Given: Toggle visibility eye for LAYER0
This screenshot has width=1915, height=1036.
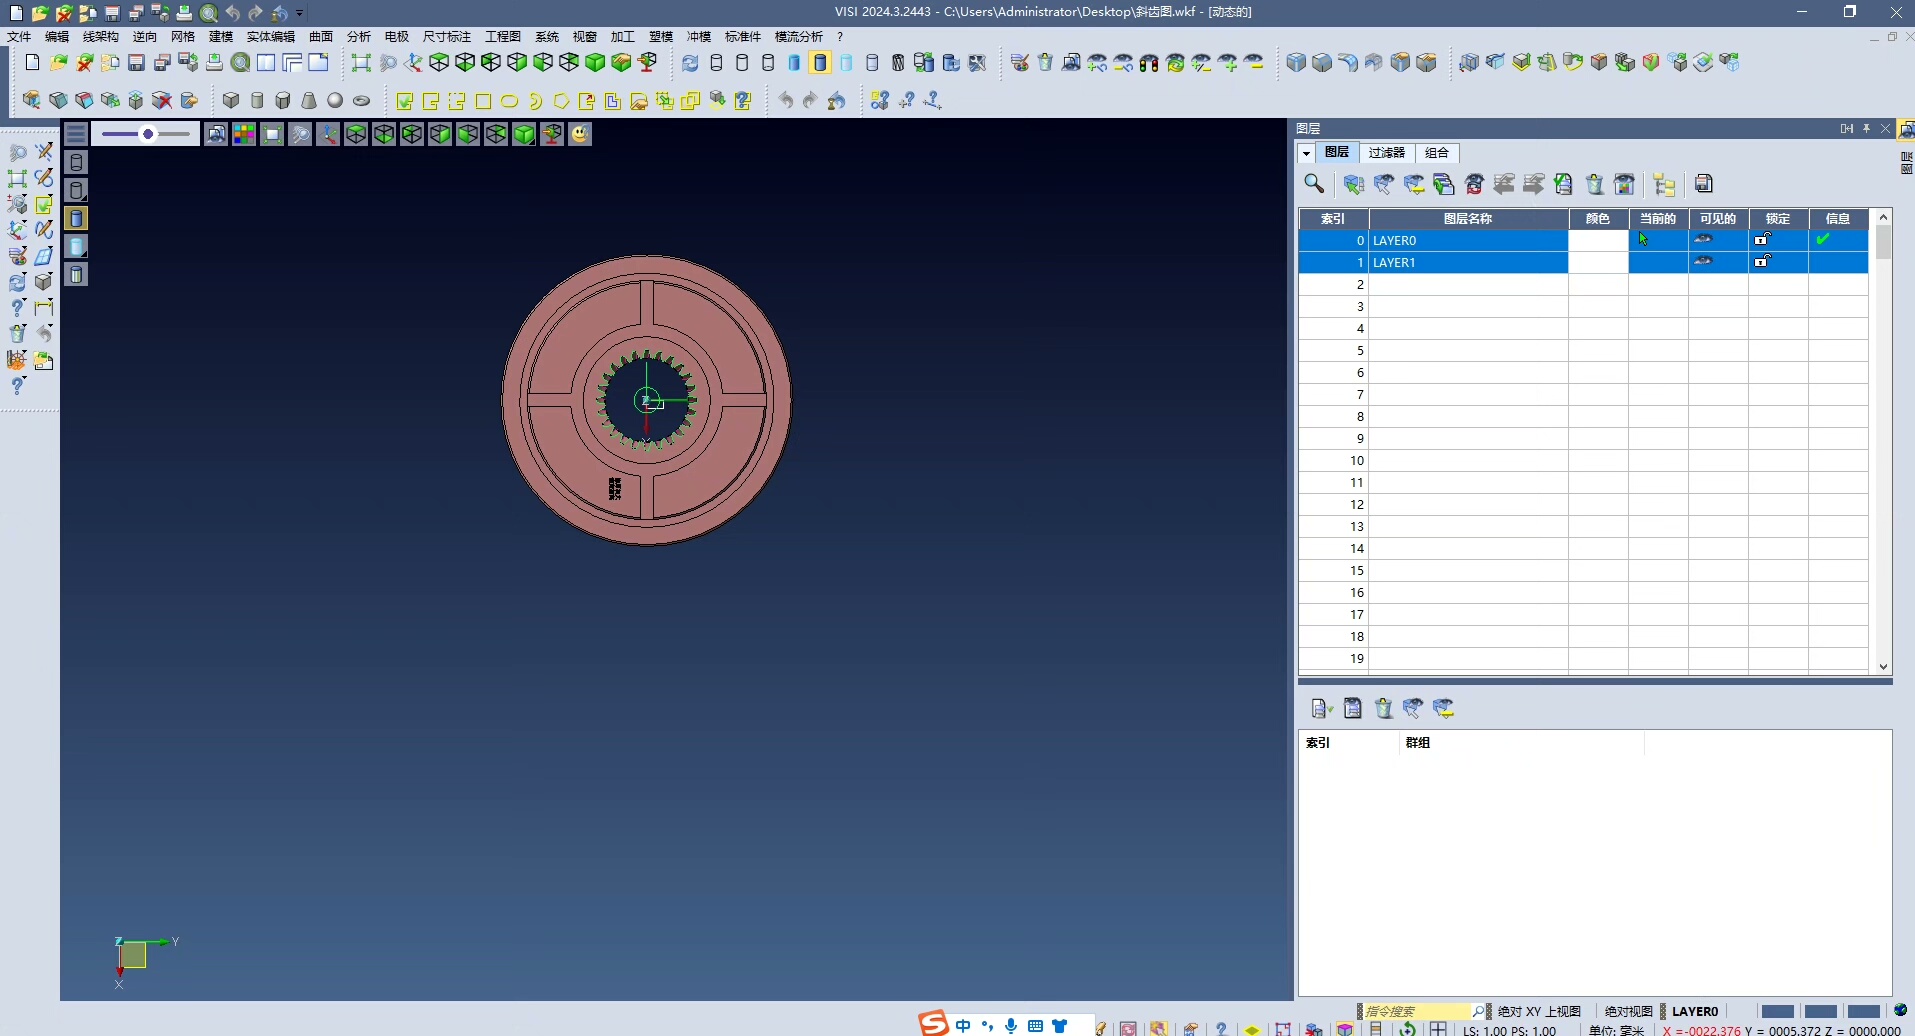Looking at the screenshot, I should [x=1703, y=240].
